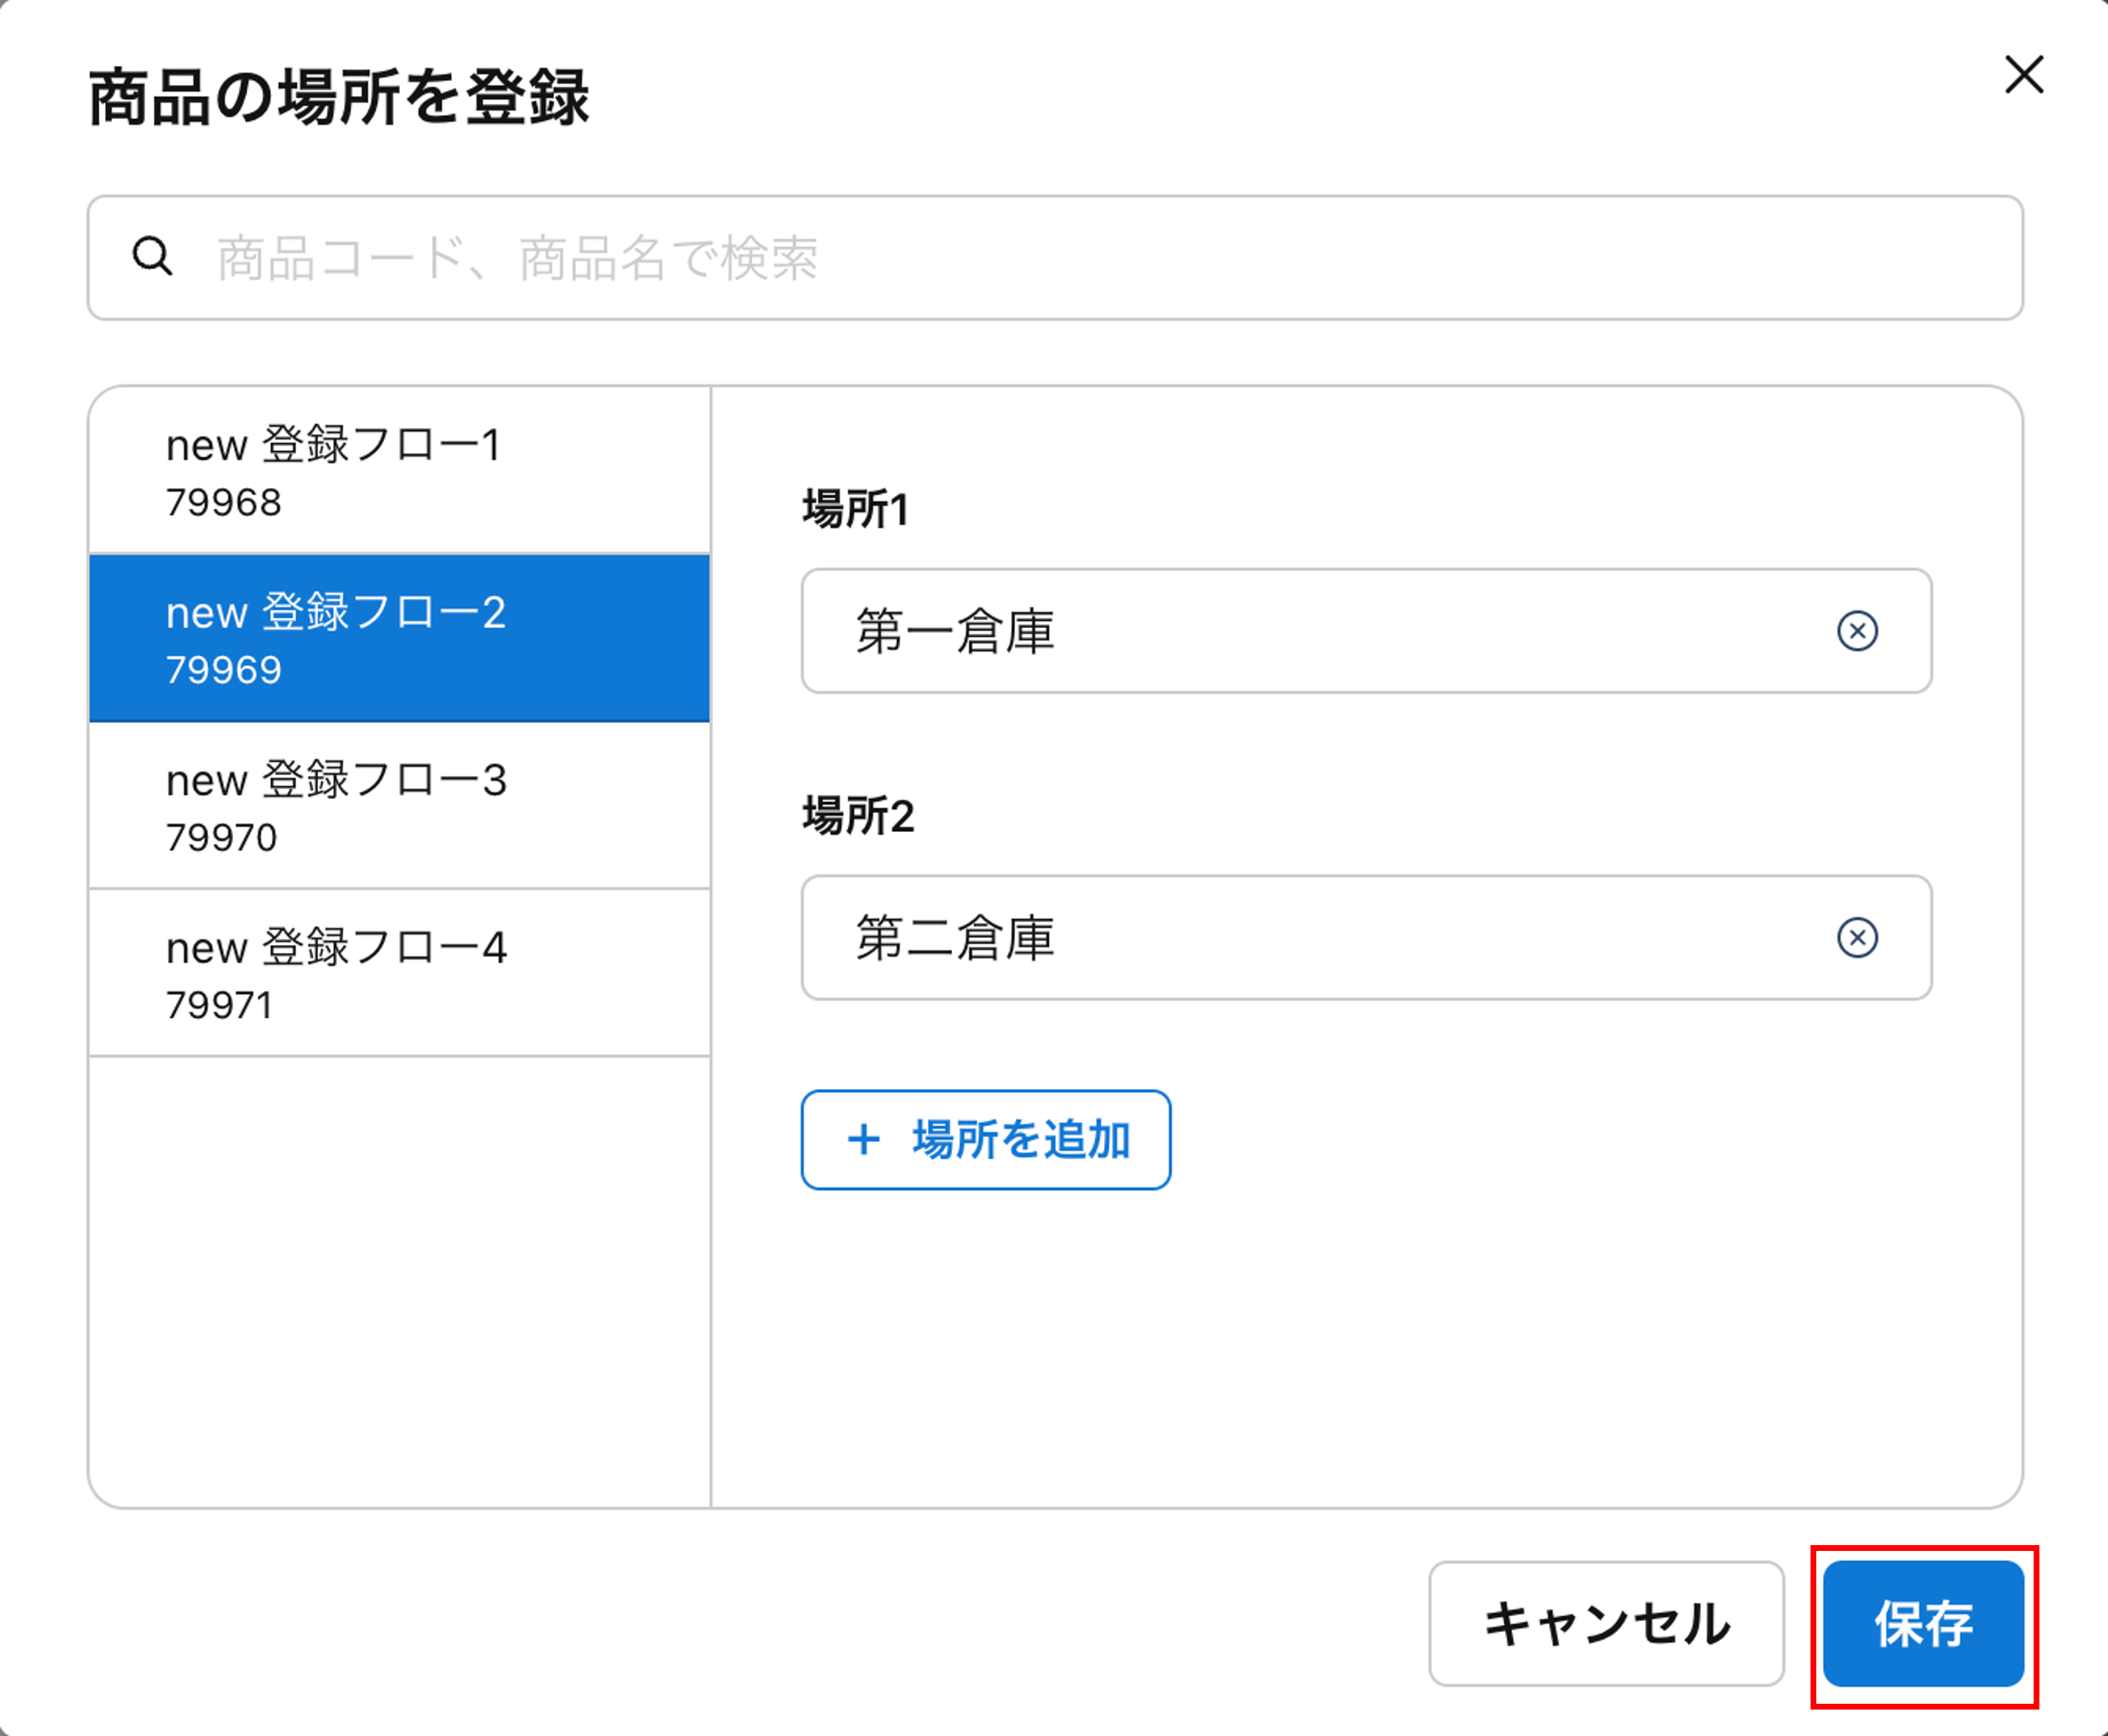The width and height of the screenshot is (2108, 1736).
Task: Clear the 第二倉庫 field with its x icon
Action: [1857, 938]
